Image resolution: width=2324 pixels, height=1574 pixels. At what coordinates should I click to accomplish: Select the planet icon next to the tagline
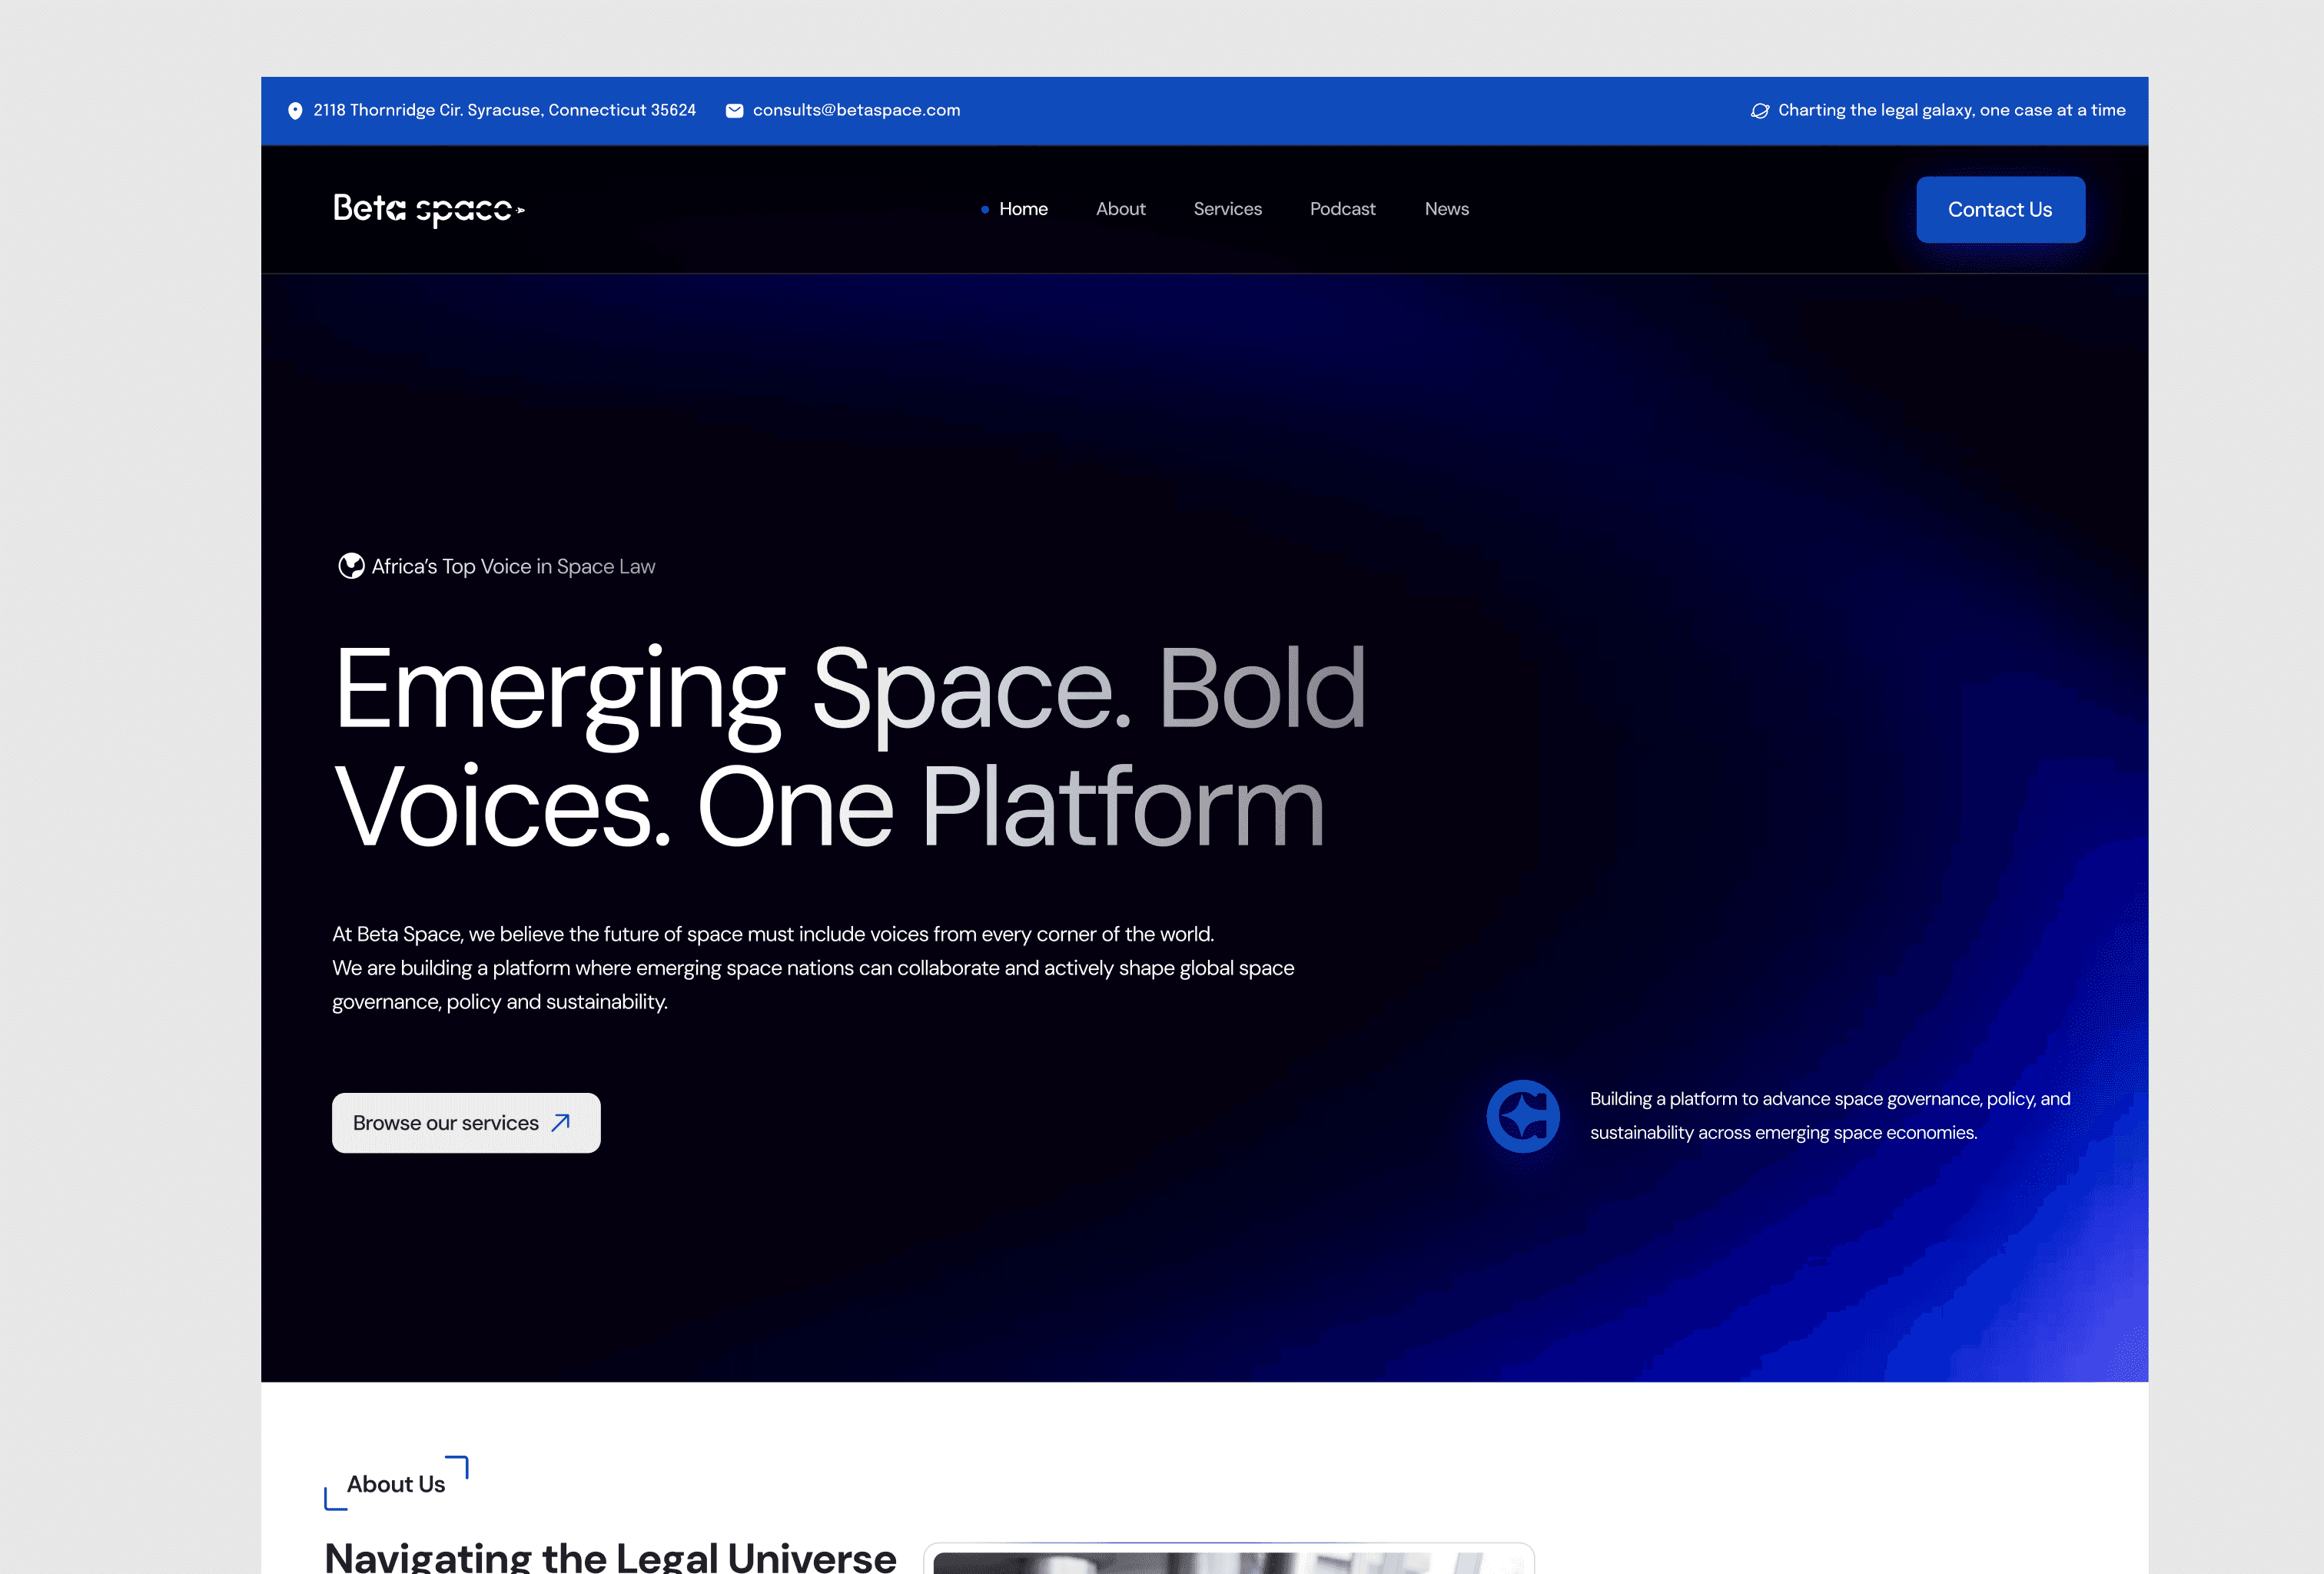1761,110
